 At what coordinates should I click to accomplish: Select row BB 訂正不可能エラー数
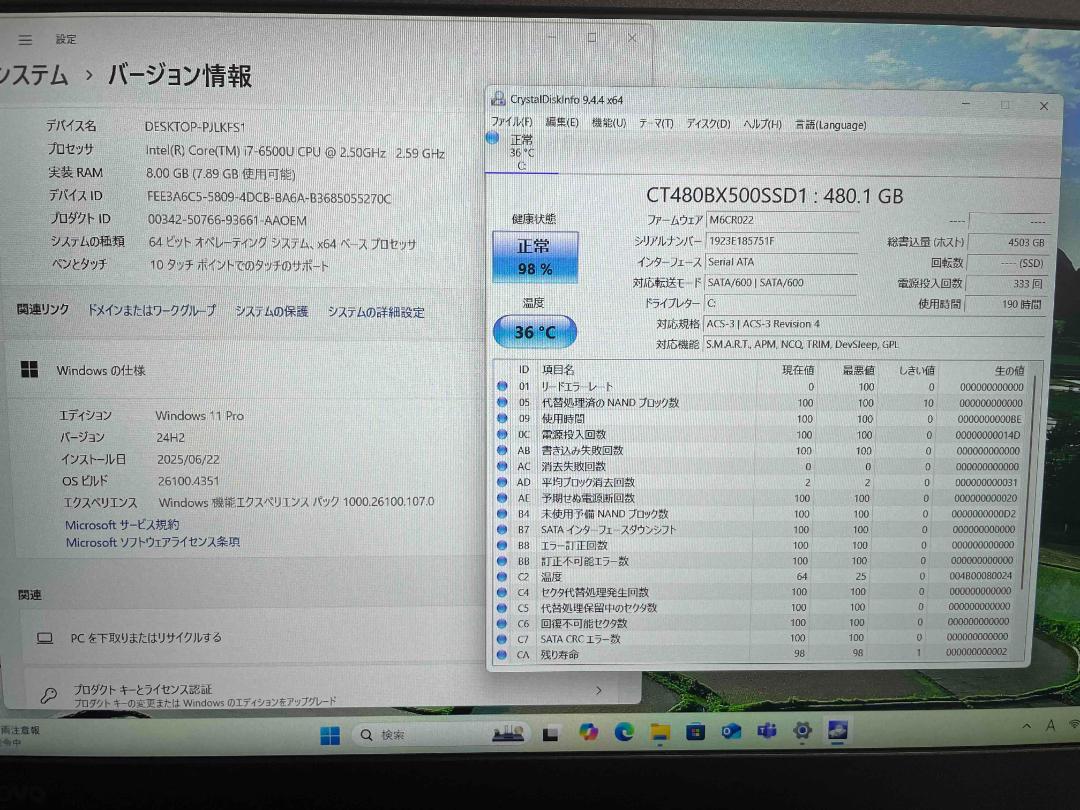pos(760,561)
